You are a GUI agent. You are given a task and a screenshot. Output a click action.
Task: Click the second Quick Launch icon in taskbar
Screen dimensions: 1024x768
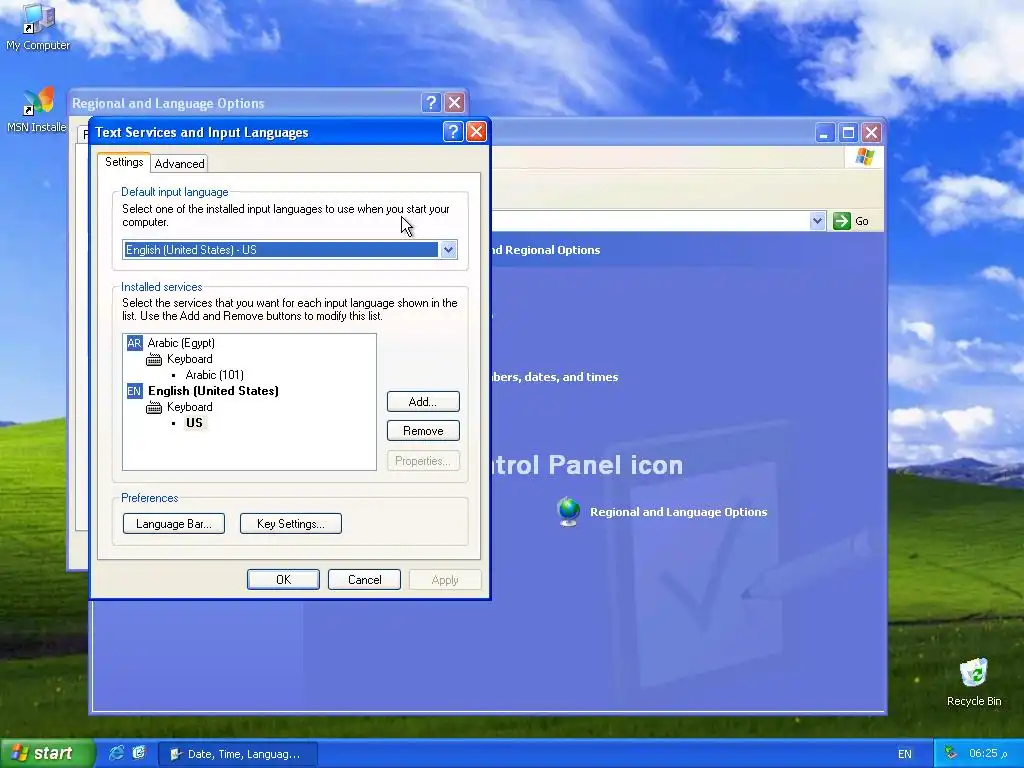coord(138,753)
